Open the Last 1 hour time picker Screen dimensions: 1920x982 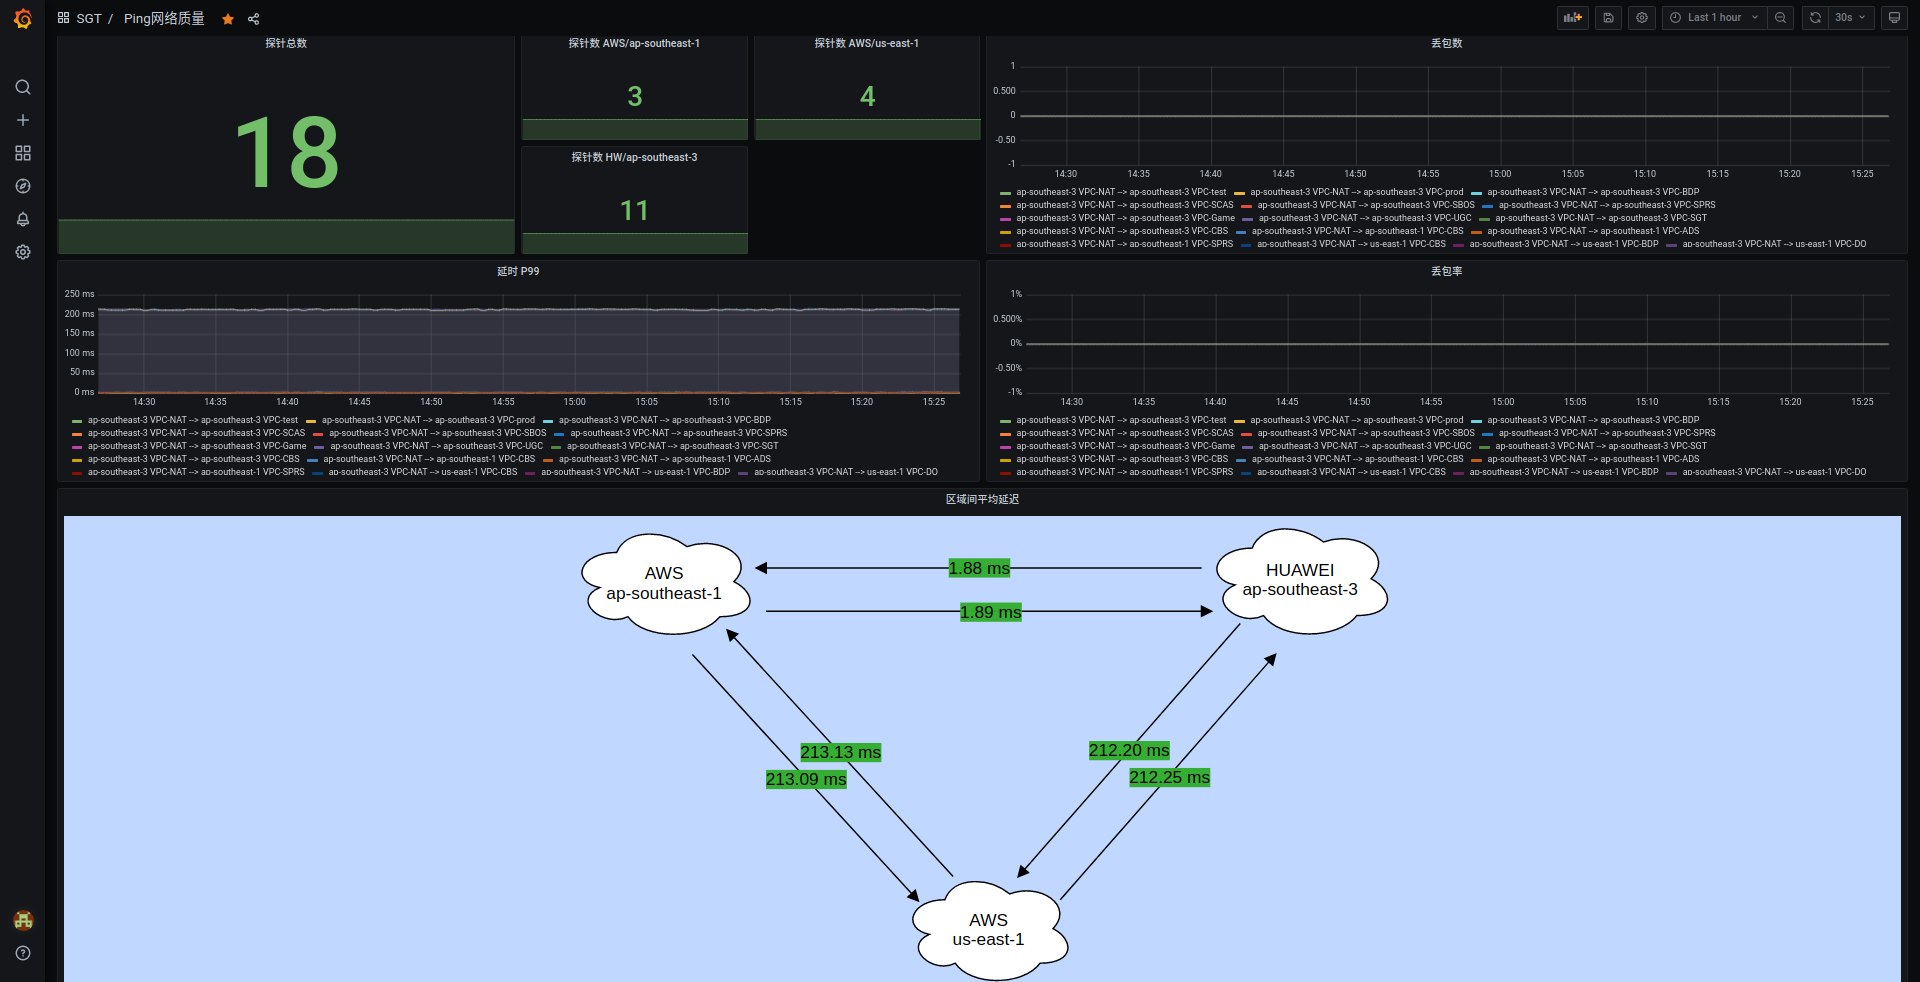[x=1713, y=17]
